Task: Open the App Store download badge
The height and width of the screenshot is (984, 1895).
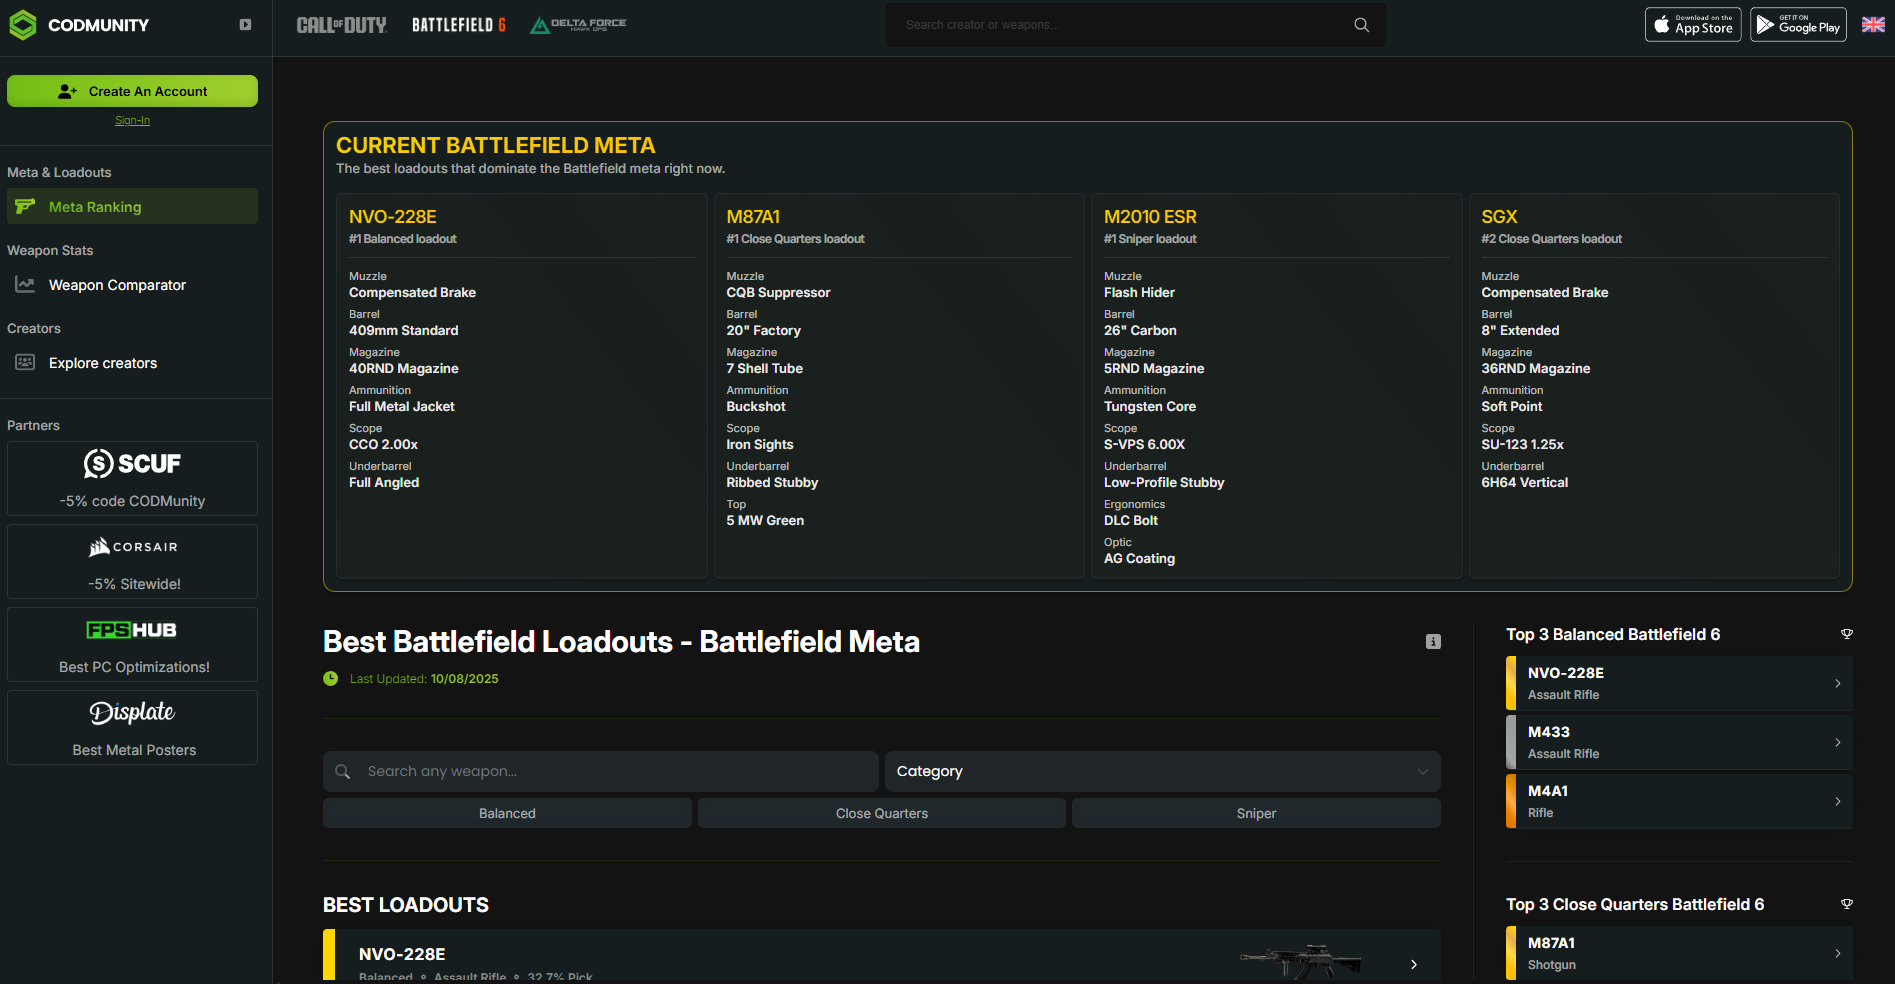Action: (x=1693, y=25)
